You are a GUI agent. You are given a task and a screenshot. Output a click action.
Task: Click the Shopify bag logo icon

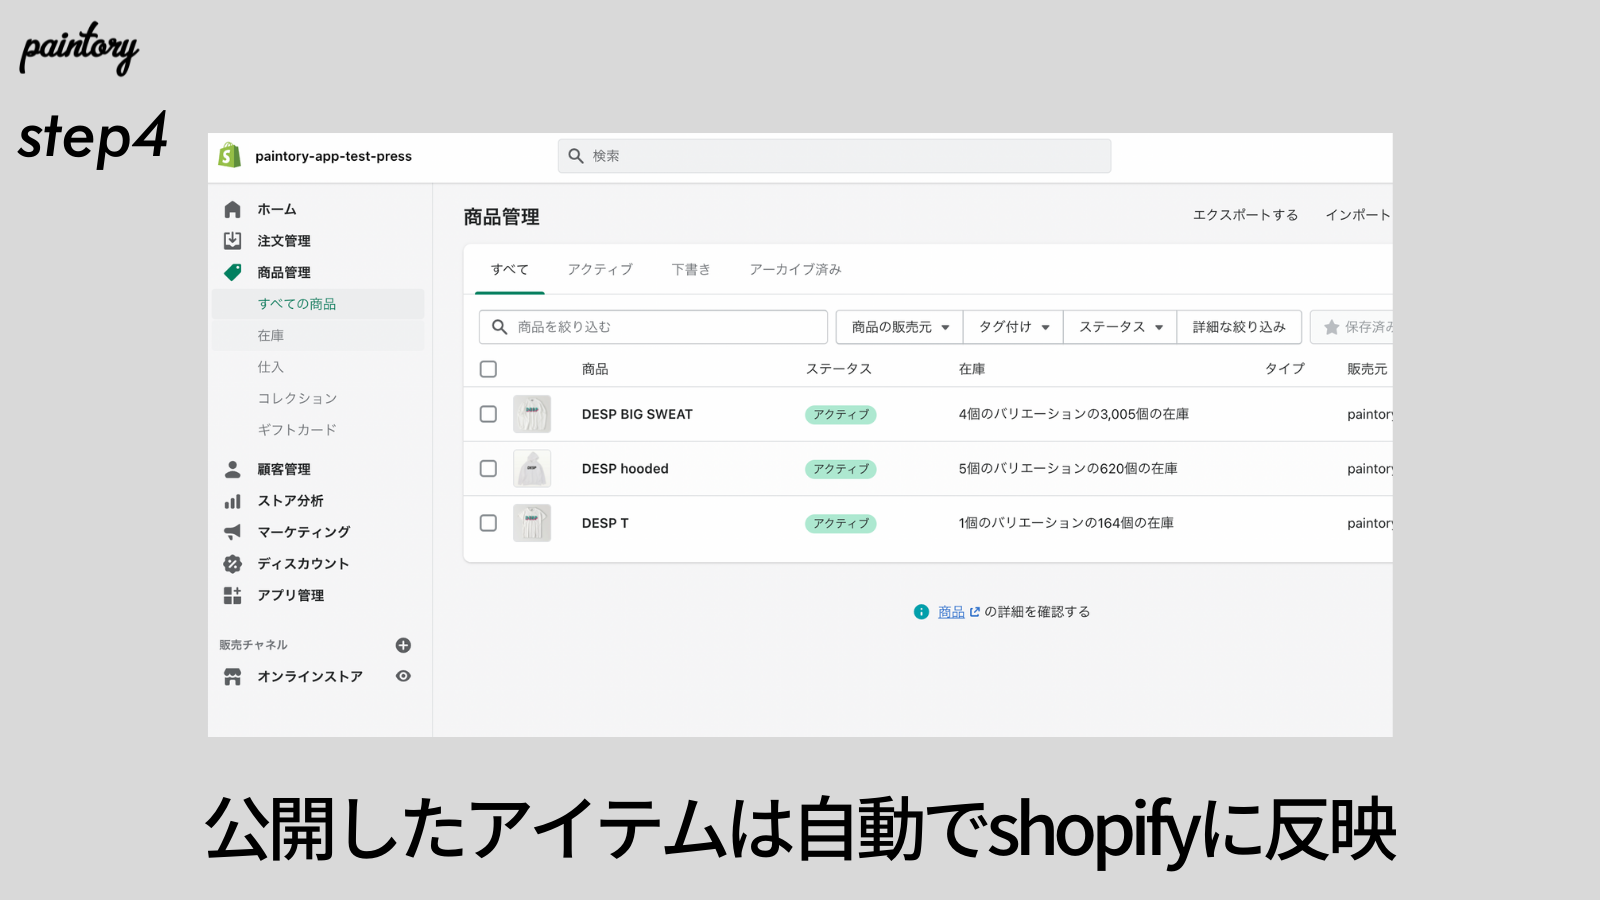click(x=230, y=155)
